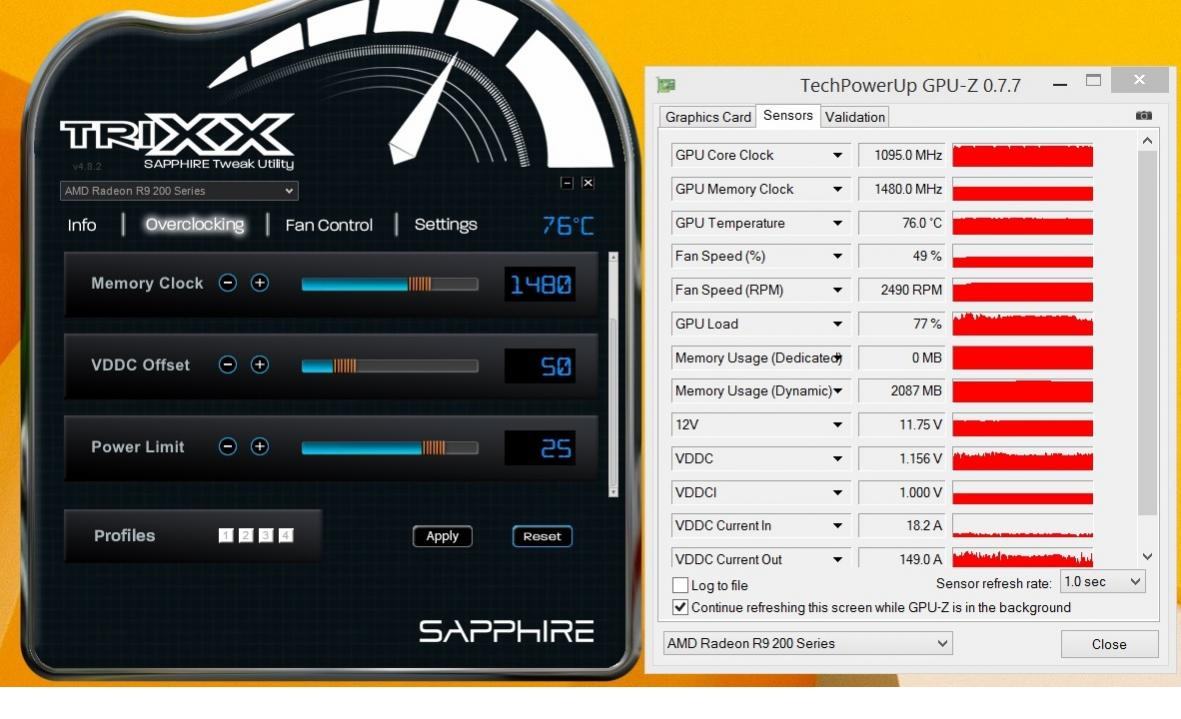The image size is (1181, 719).
Task: Click the GPU-Z Close button
Action: coord(1109,644)
